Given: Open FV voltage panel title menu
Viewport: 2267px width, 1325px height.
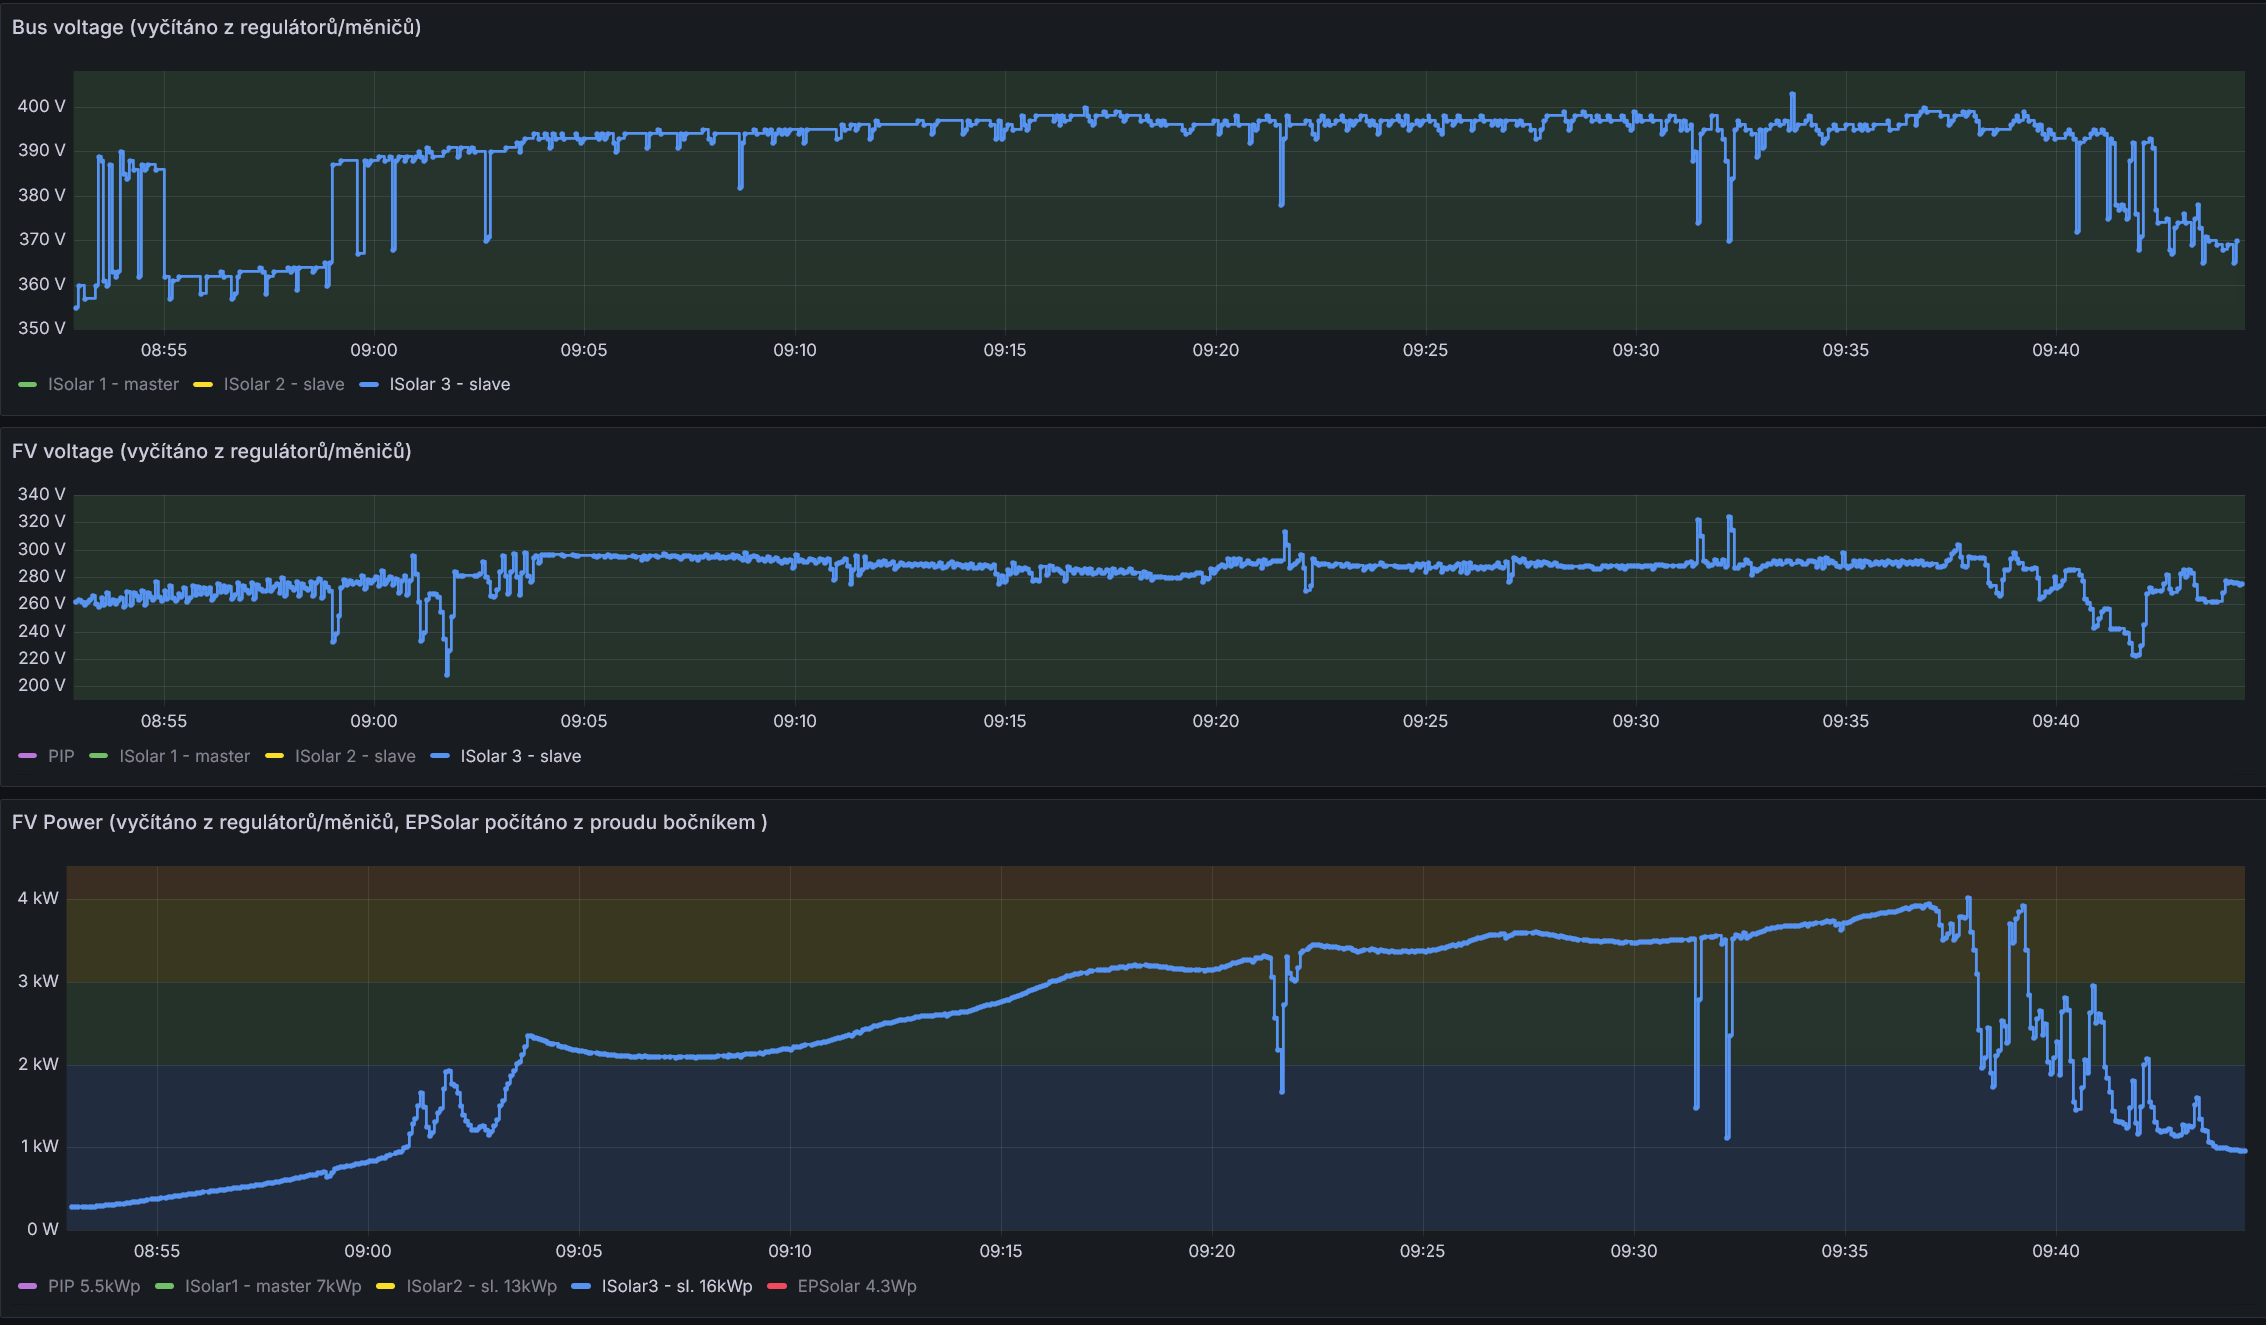Looking at the screenshot, I should [x=211, y=451].
